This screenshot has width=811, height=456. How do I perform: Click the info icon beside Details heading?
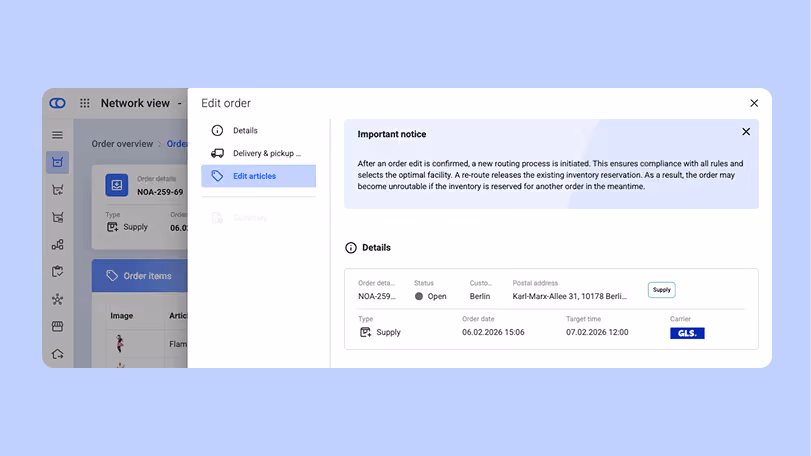351,248
